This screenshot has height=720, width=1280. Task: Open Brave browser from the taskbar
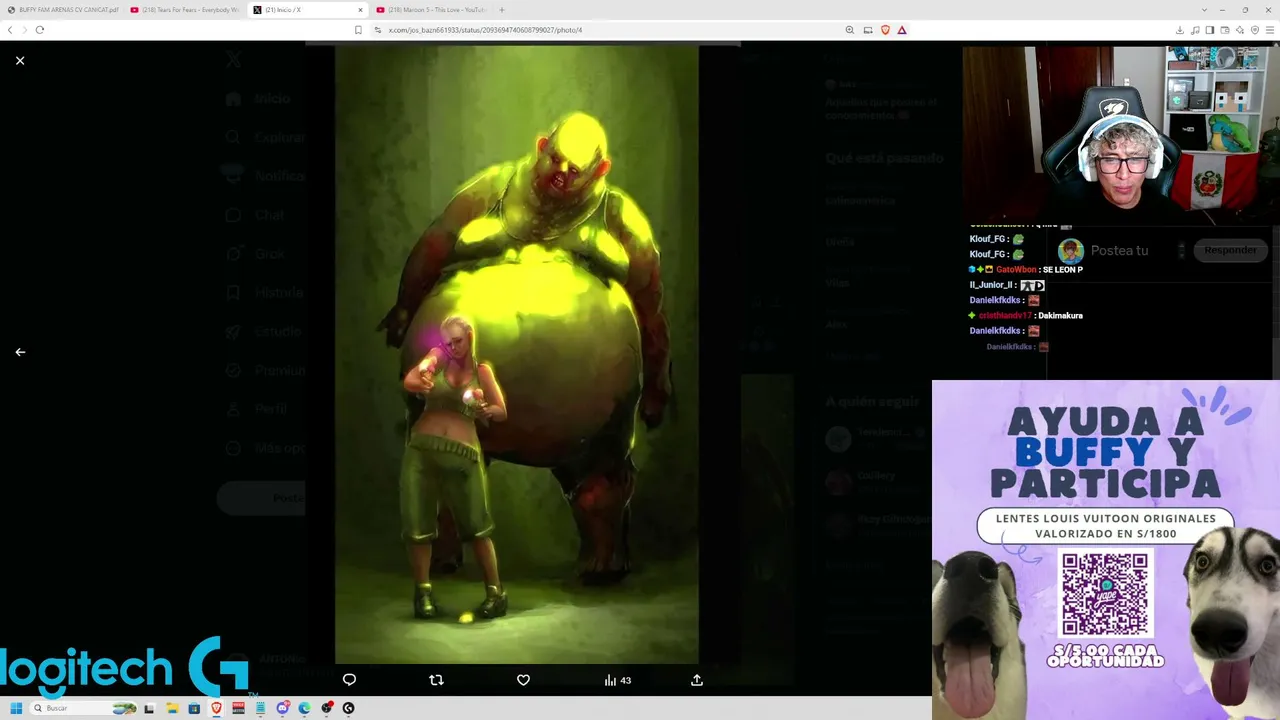(216, 708)
